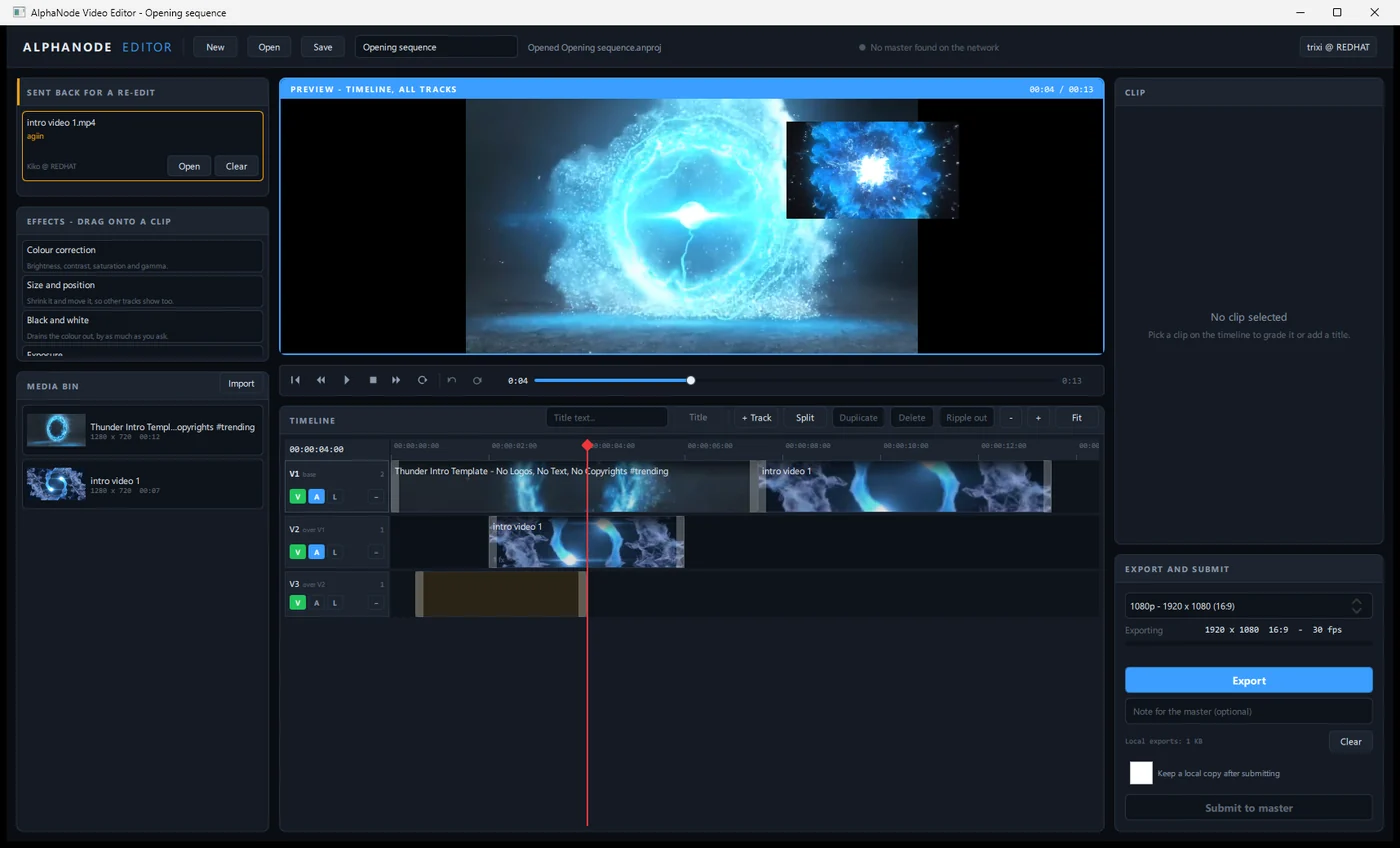
Task: Open the 1080p export resolution dropdown
Action: tap(1248, 606)
